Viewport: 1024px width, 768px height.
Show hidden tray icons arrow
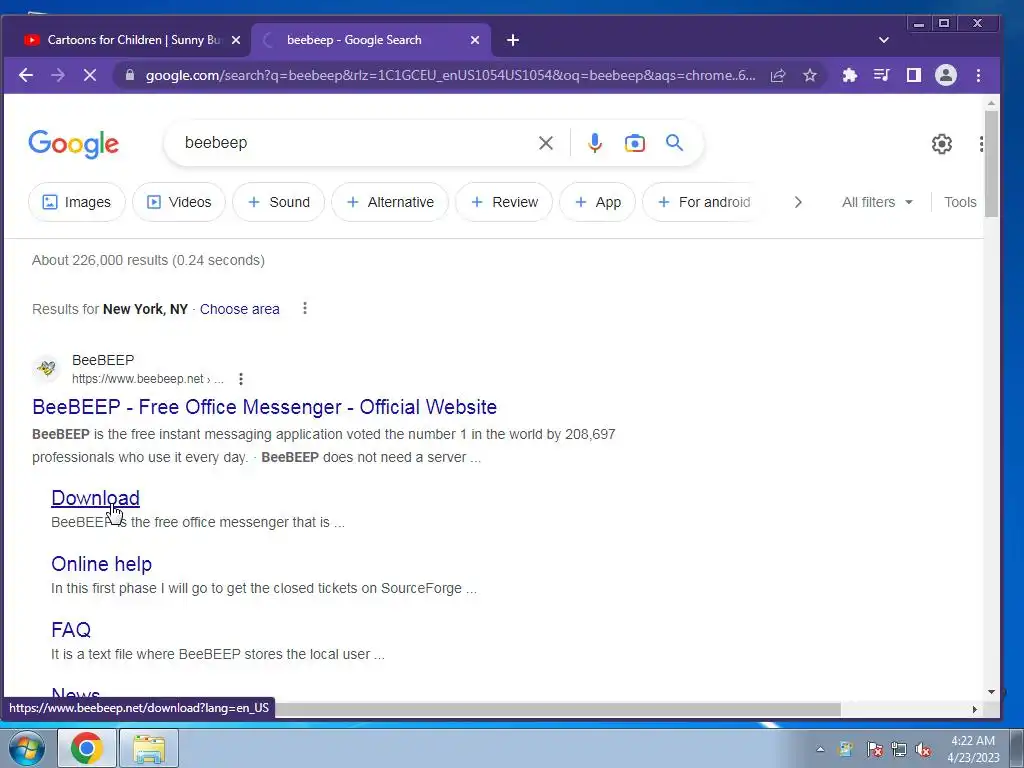pos(820,749)
